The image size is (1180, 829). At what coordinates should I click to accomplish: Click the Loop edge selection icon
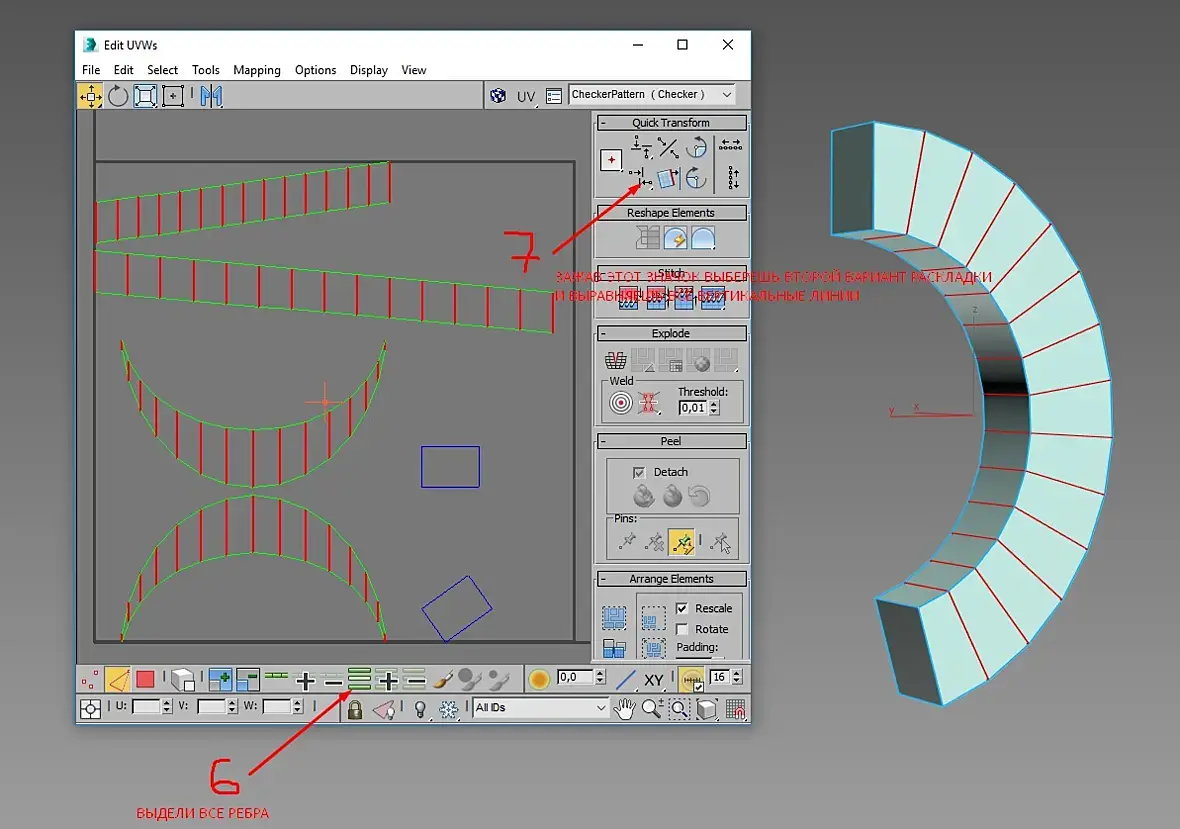(359, 680)
